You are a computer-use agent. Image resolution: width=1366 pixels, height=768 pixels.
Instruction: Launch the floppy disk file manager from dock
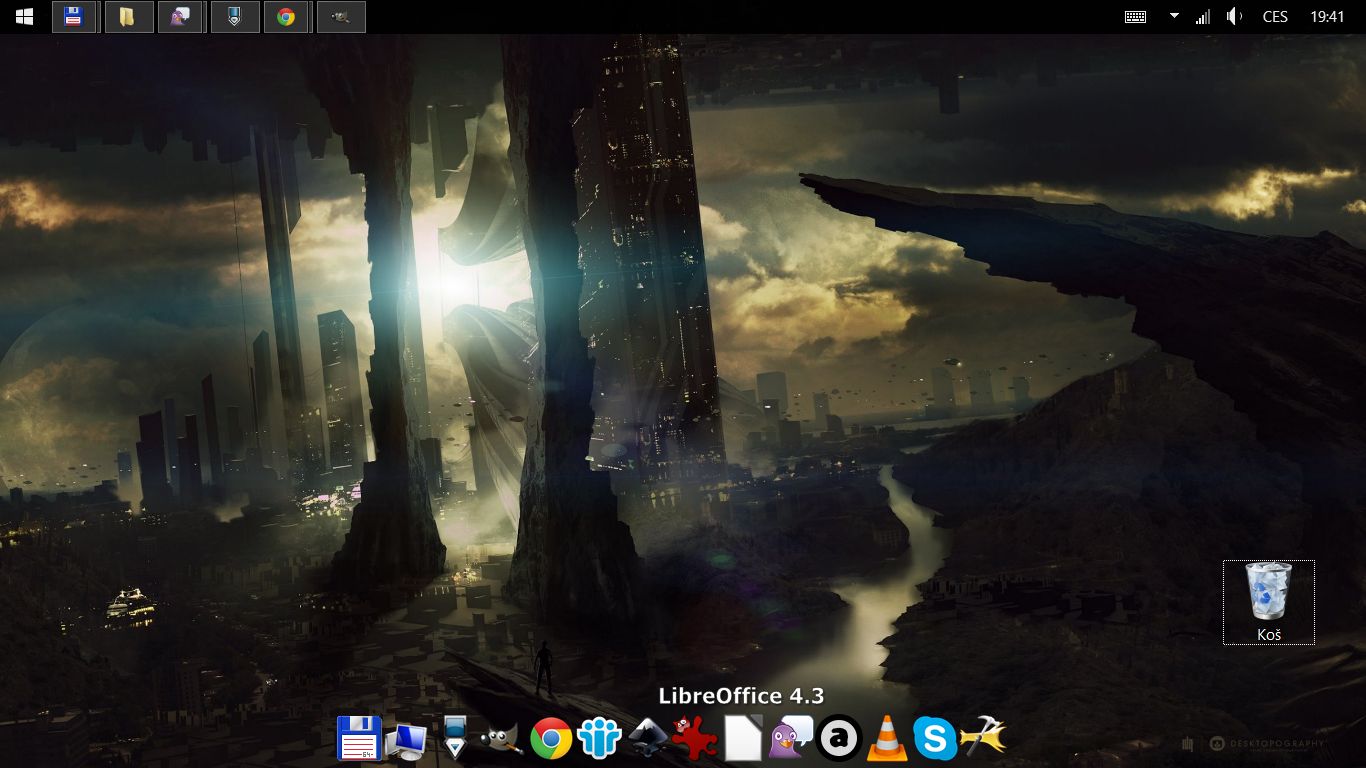click(359, 739)
